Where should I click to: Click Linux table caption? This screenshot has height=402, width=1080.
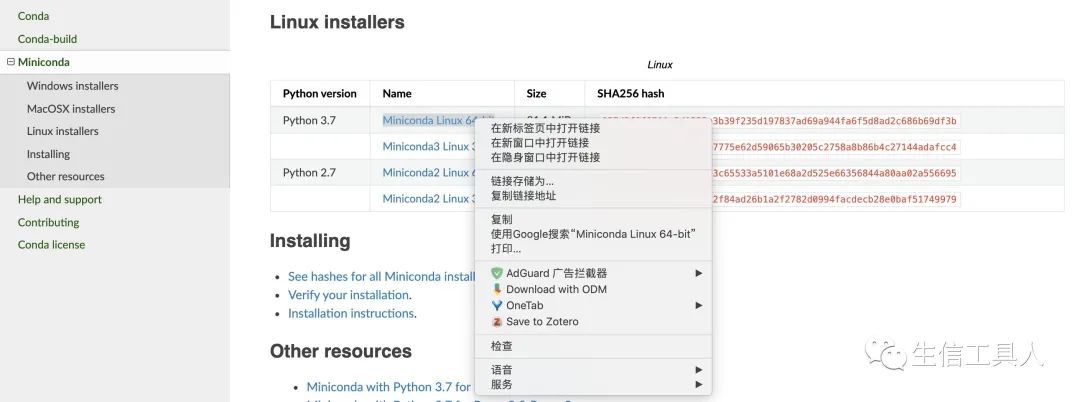(x=660, y=65)
